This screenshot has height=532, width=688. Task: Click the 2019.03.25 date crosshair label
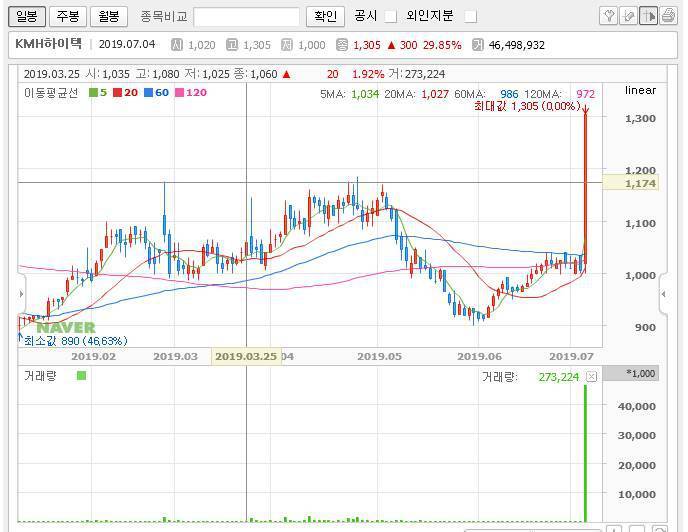246,356
